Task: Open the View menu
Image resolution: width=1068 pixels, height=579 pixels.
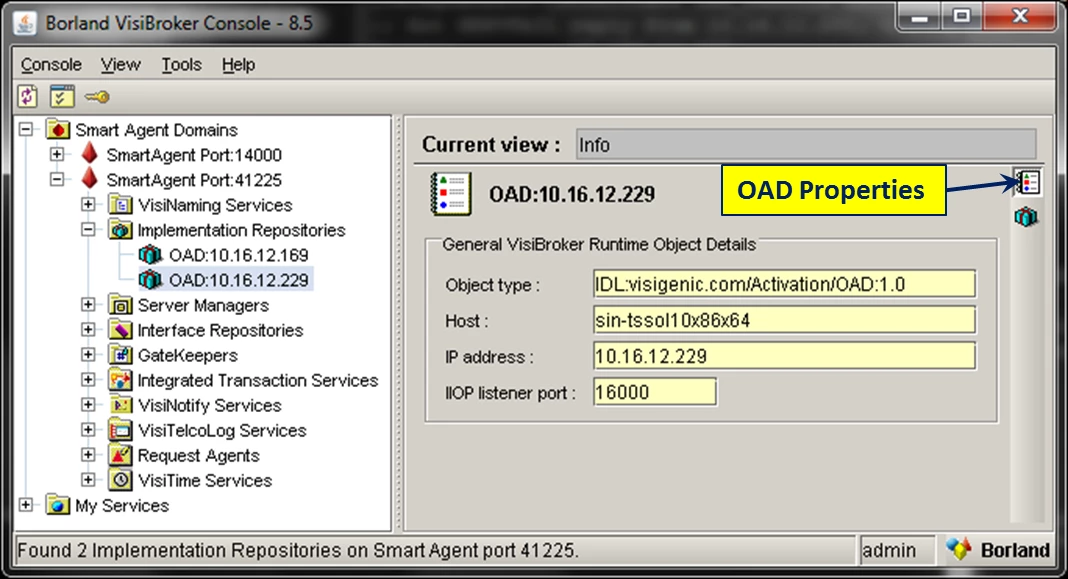Action: tap(121, 65)
